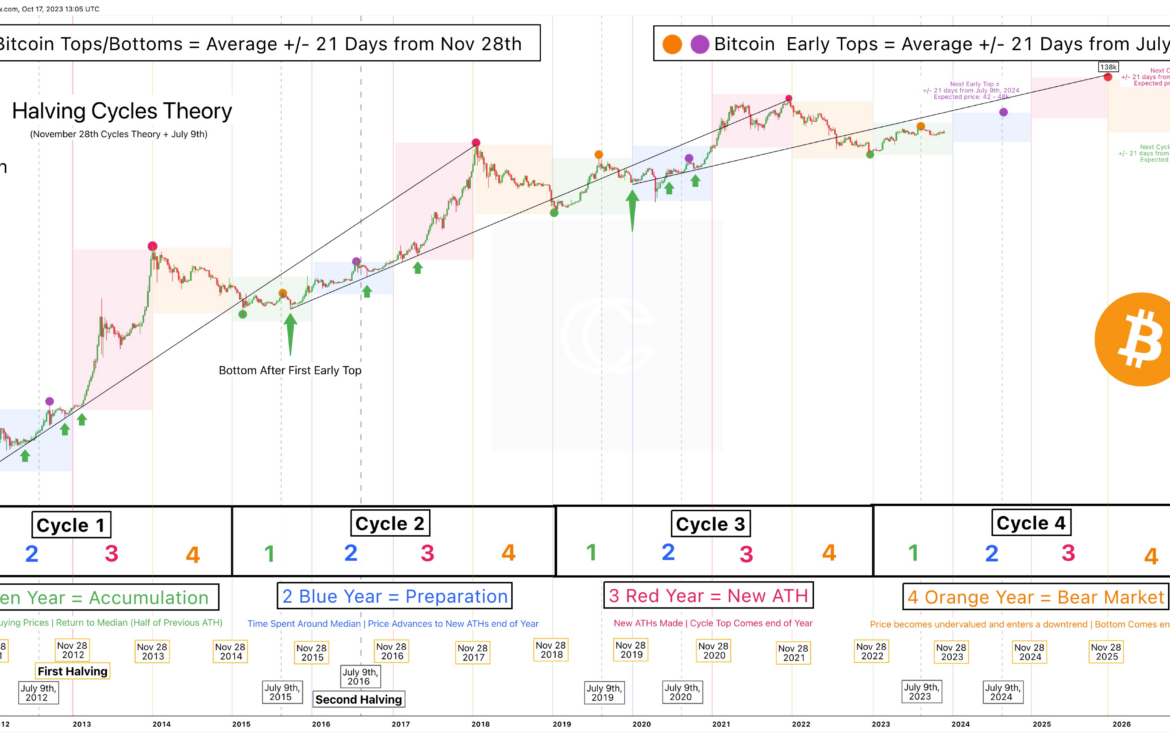This screenshot has height=752, width=1170.
Task: Click the green bottom dot near start of 2015
Action: coord(243,315)
